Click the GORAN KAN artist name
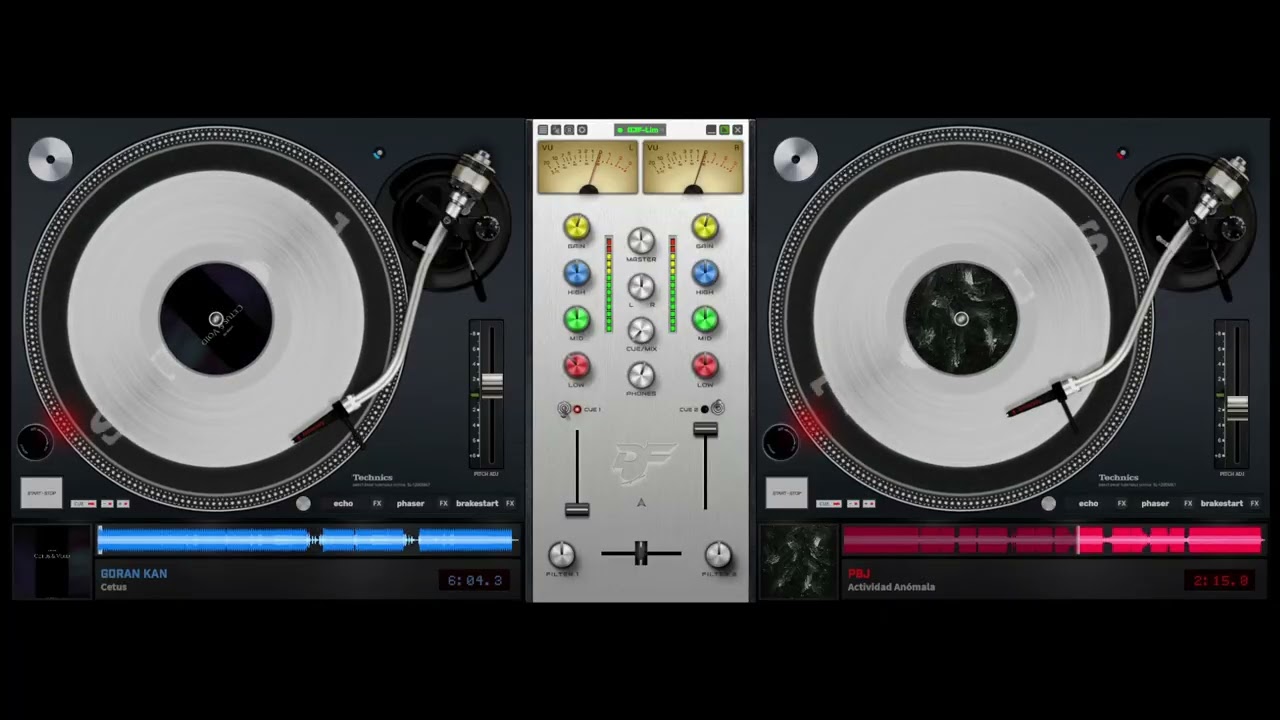Image resolution: width=1280 pixels, height=720 pixels. [134, 574]
